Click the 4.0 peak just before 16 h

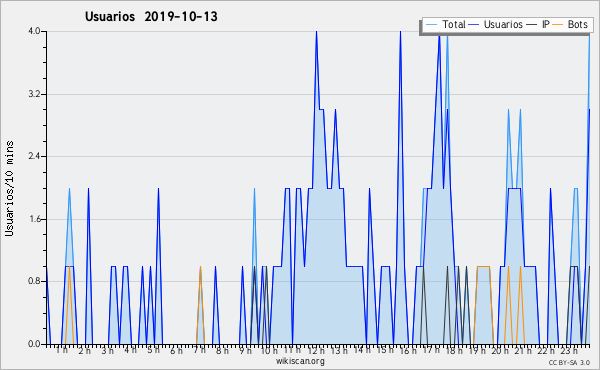[400, 32]
